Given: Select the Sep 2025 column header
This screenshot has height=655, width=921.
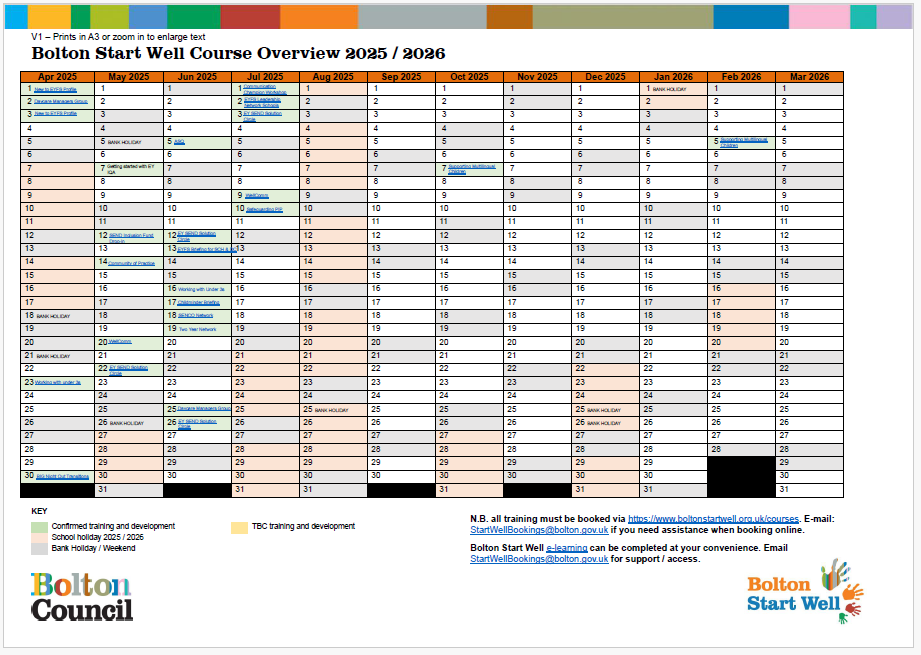Looking at the screenshot, I should click(x=401, y=77).
